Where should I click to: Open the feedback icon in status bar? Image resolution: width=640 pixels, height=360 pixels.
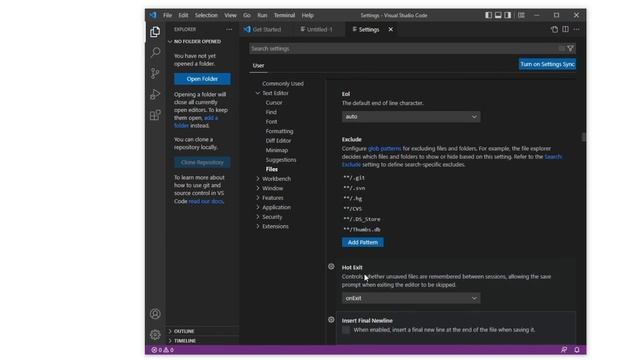[564, 350]
